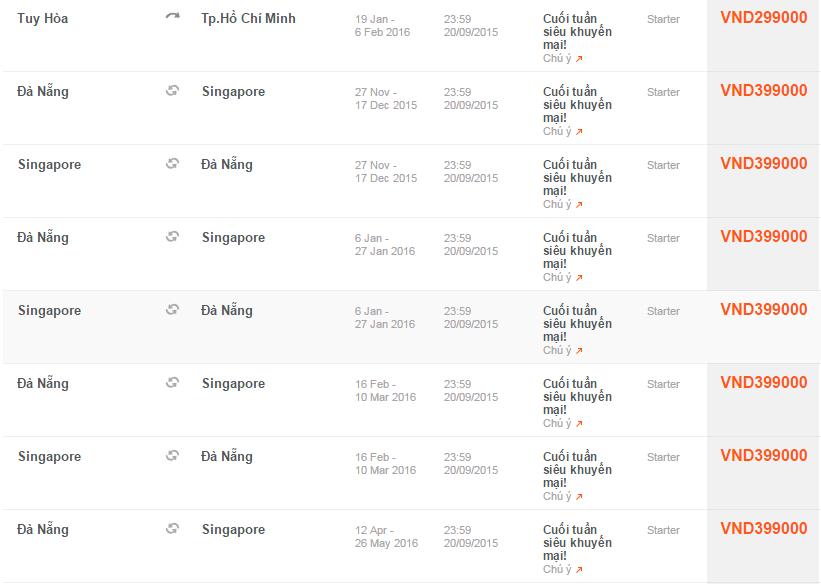Click round-trip icon for Đà Nẵng–Singapore 27 Nov row

coord(172,91)
